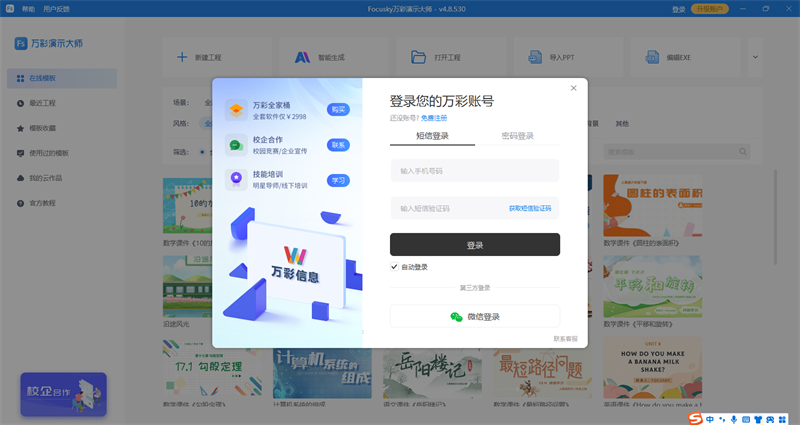Click the black 登录 button

click(475, 245)
